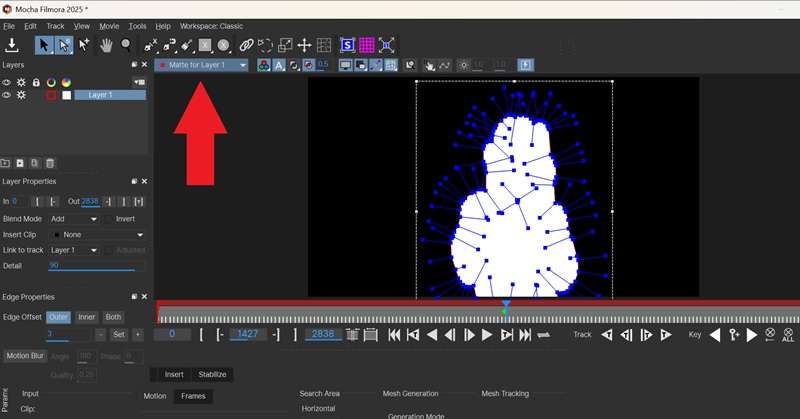
Task: Click the Align Surface icon
Action: click(x=386, y=45)
